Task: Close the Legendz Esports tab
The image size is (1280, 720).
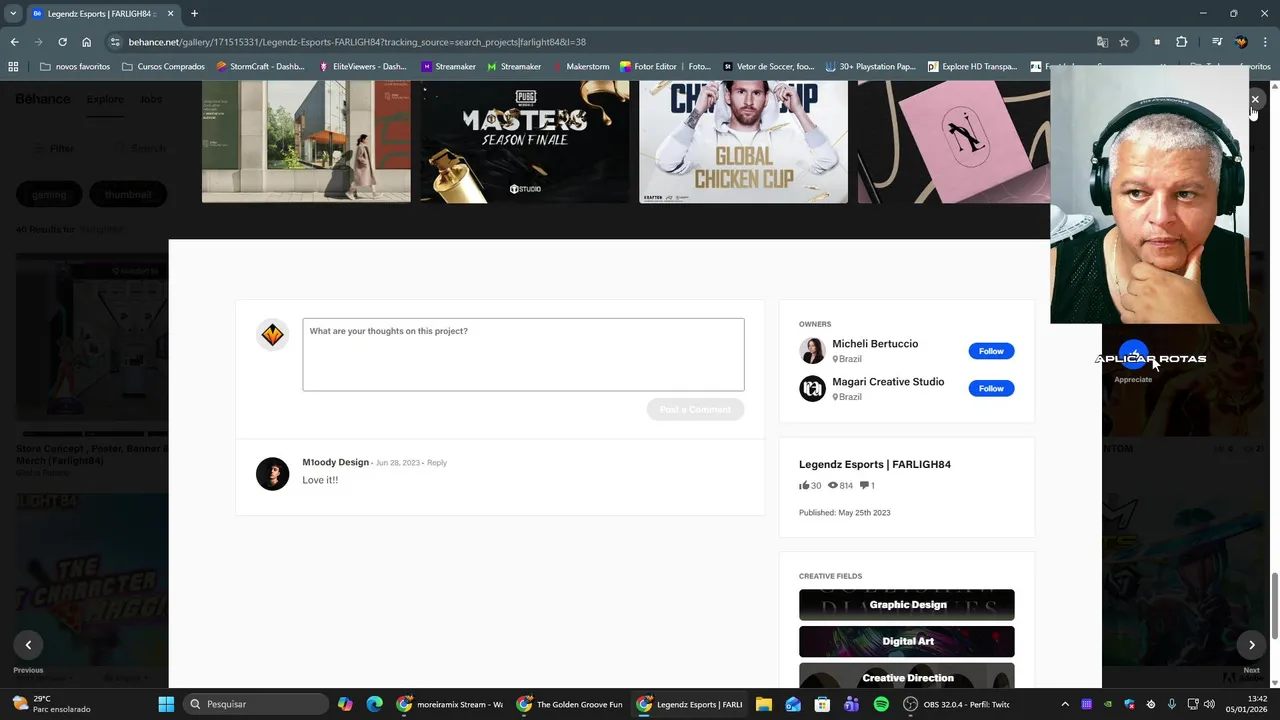Action: click(170, 14)
